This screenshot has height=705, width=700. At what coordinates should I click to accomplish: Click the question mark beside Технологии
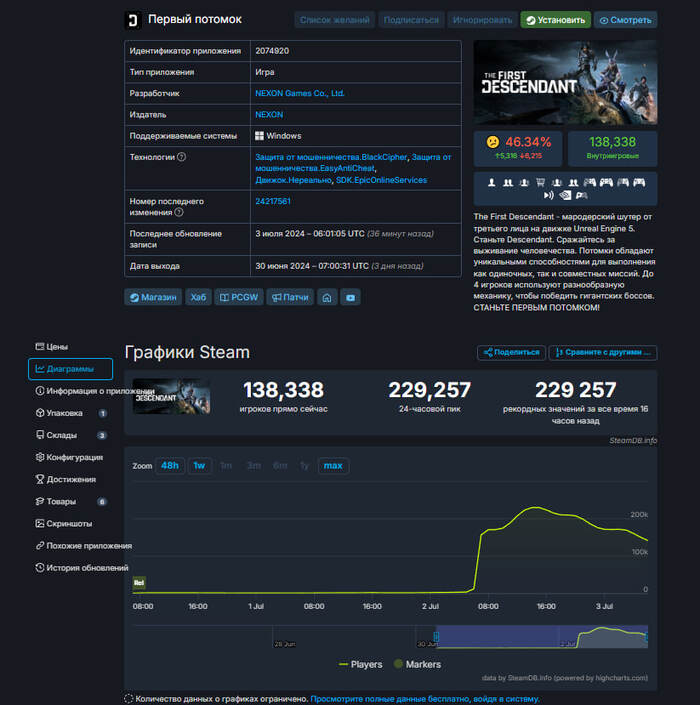tap(181, 157)
